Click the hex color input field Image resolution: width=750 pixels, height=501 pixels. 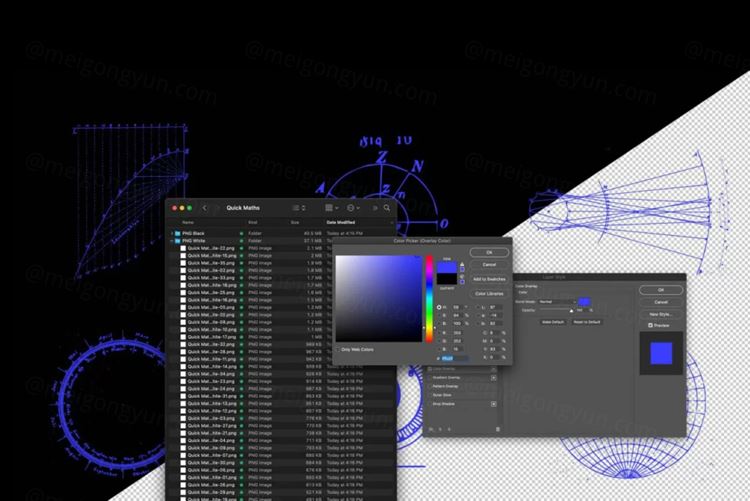click(x=455, y=357)
